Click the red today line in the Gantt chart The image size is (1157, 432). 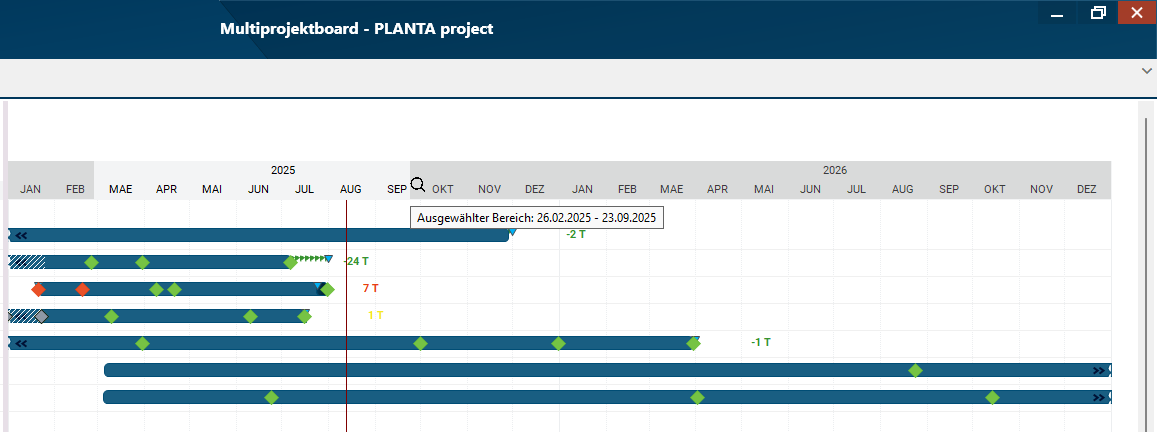click(346, 380)
